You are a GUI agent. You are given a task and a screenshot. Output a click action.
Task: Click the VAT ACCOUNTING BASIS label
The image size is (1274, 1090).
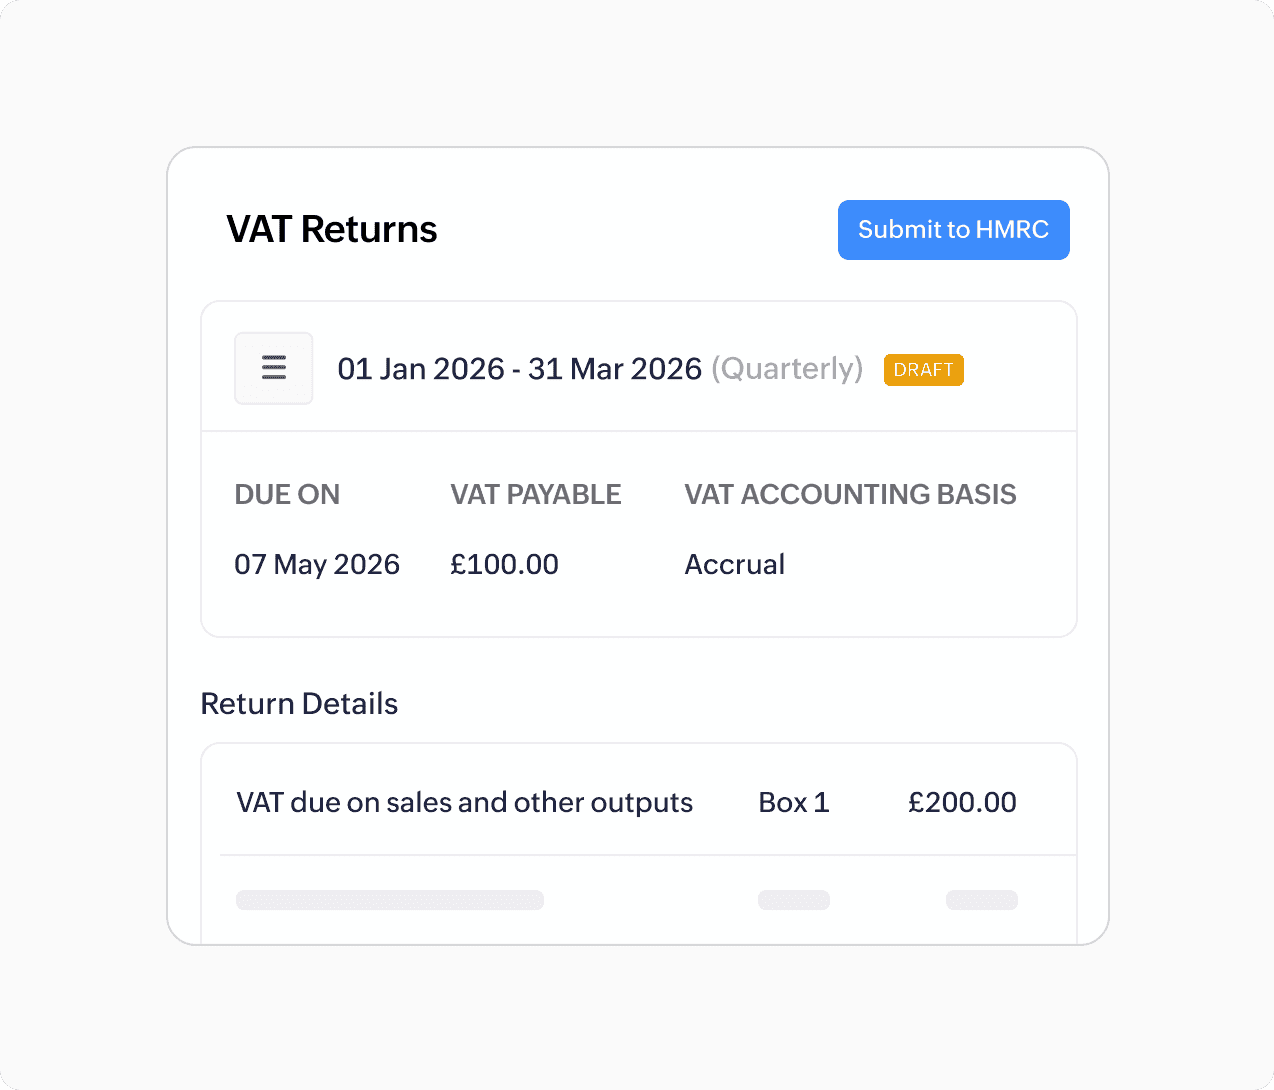[x=850, y=494]
